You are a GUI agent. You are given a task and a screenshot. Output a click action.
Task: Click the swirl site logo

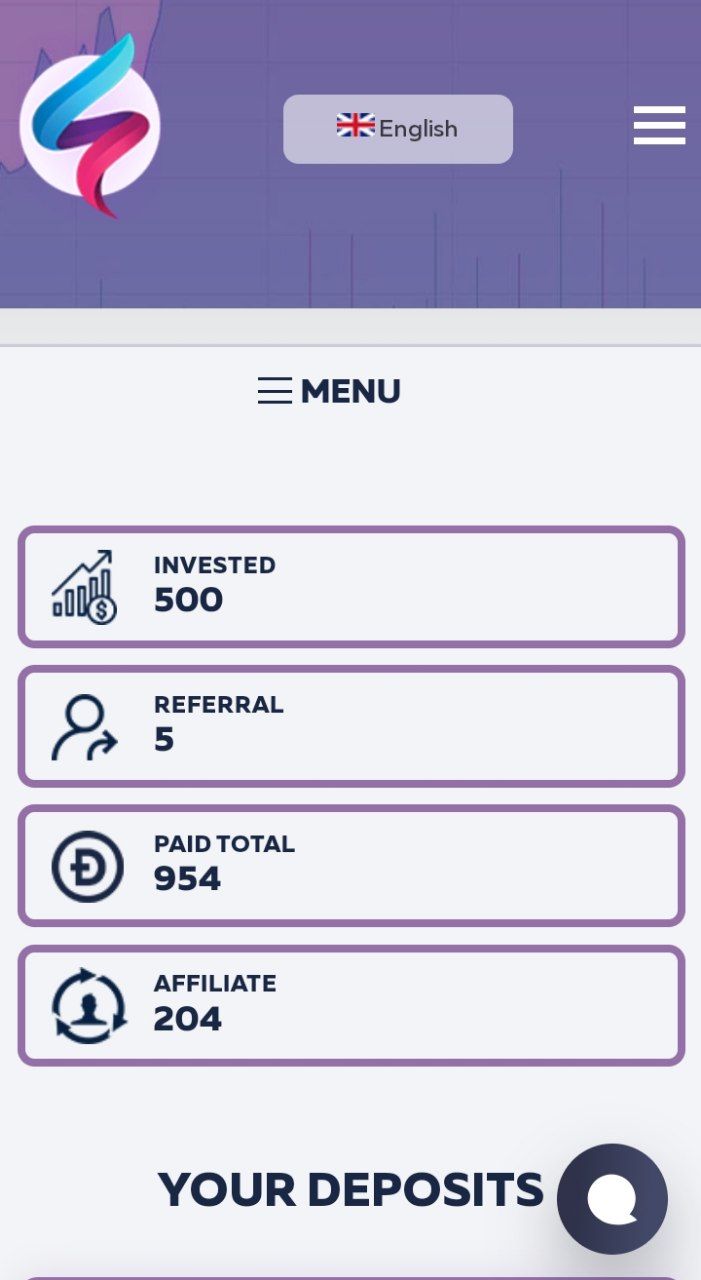coord(90,126)
